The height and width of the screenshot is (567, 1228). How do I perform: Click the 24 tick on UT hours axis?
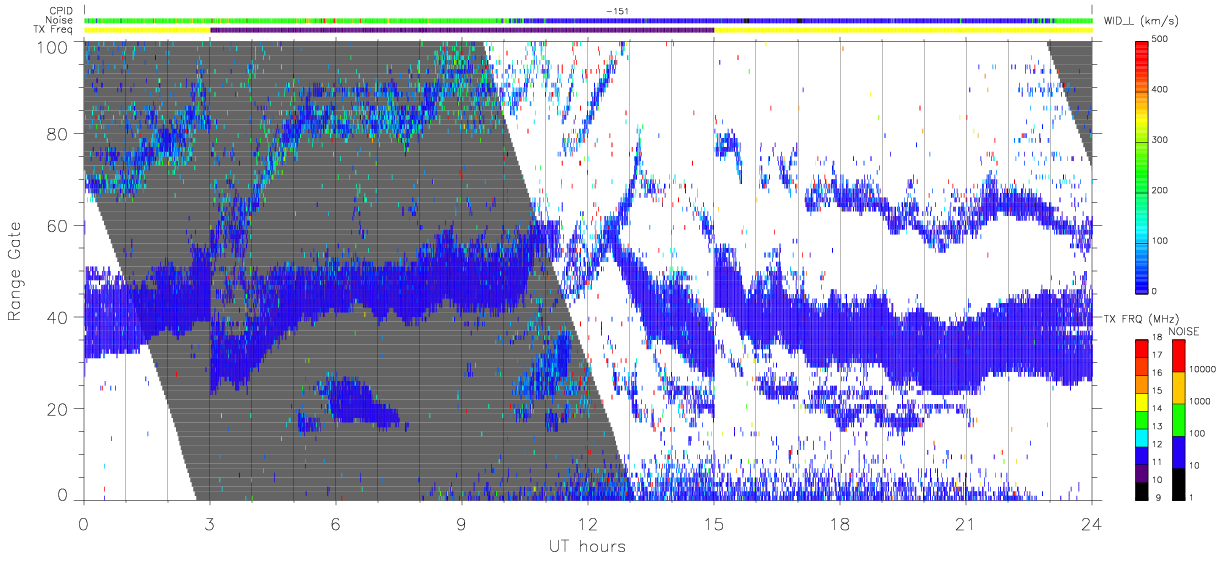[1092, 523]
